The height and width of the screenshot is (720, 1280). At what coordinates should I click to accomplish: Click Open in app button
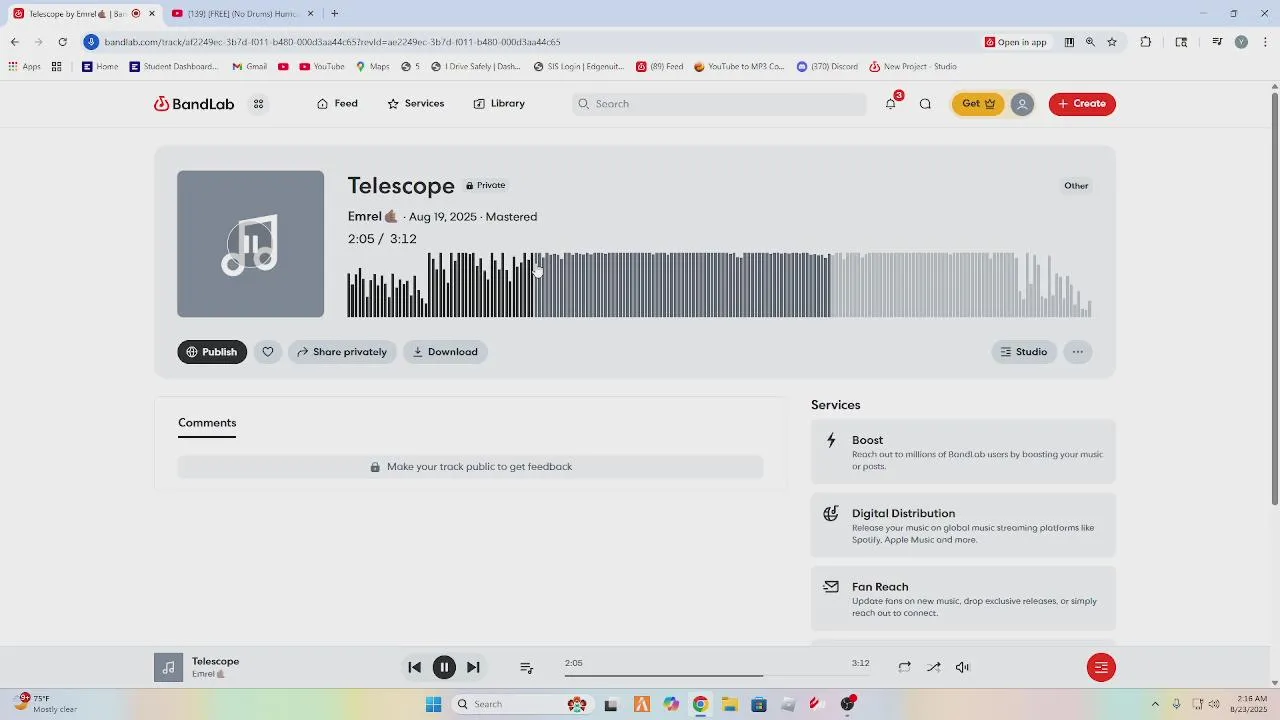tap(1016, 42)
